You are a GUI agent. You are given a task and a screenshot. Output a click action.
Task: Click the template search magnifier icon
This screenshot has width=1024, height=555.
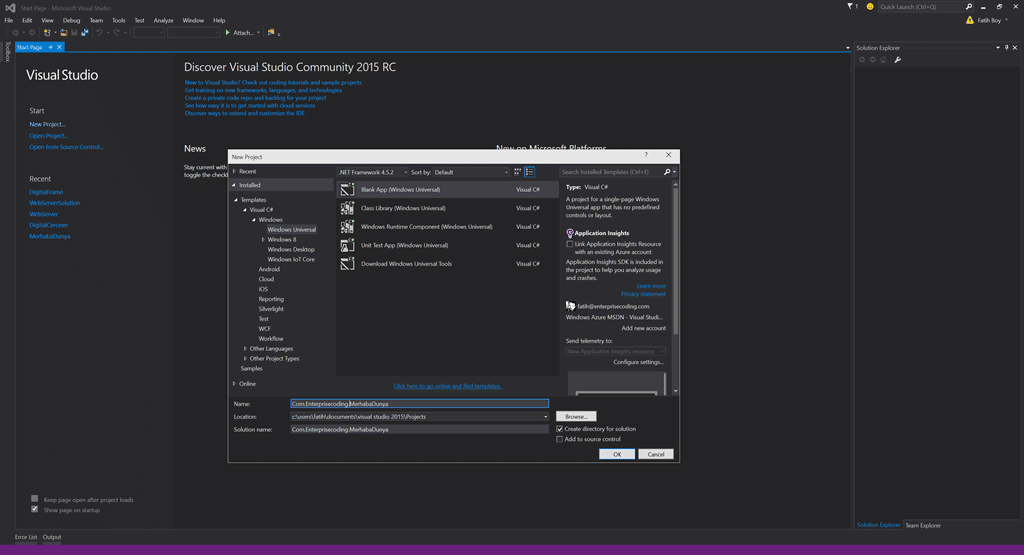point(667,172)
